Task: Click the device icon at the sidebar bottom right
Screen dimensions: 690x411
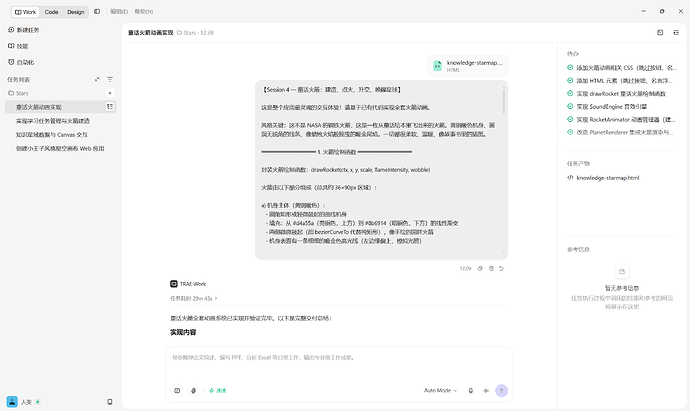Action: [110, 402]
